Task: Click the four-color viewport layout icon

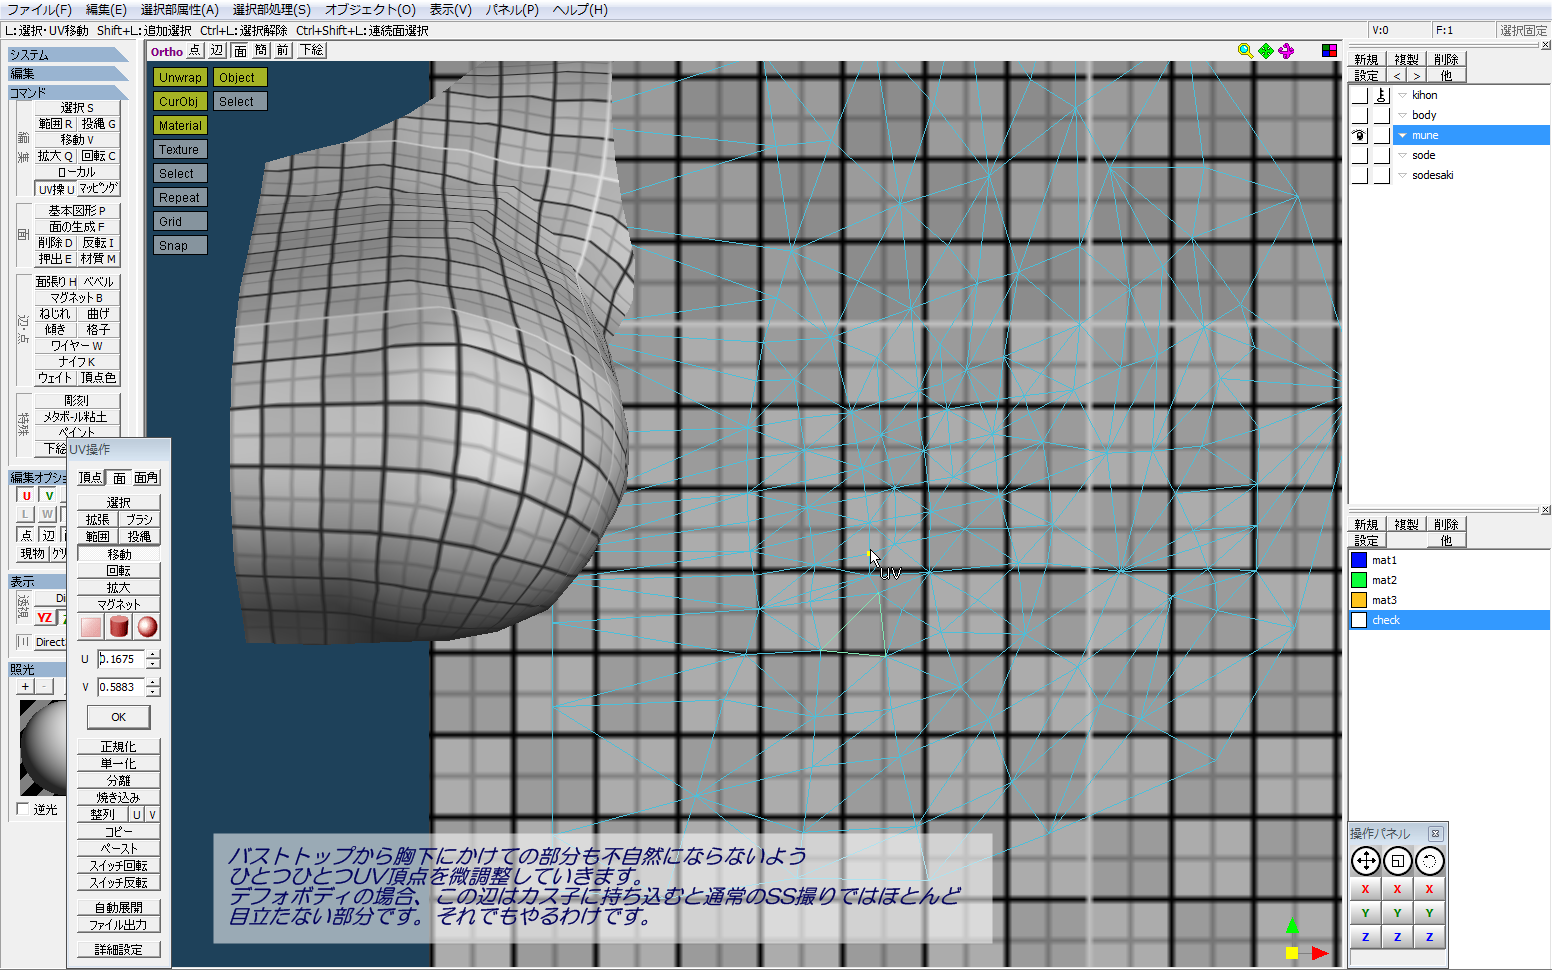Action: [1329, 51]
